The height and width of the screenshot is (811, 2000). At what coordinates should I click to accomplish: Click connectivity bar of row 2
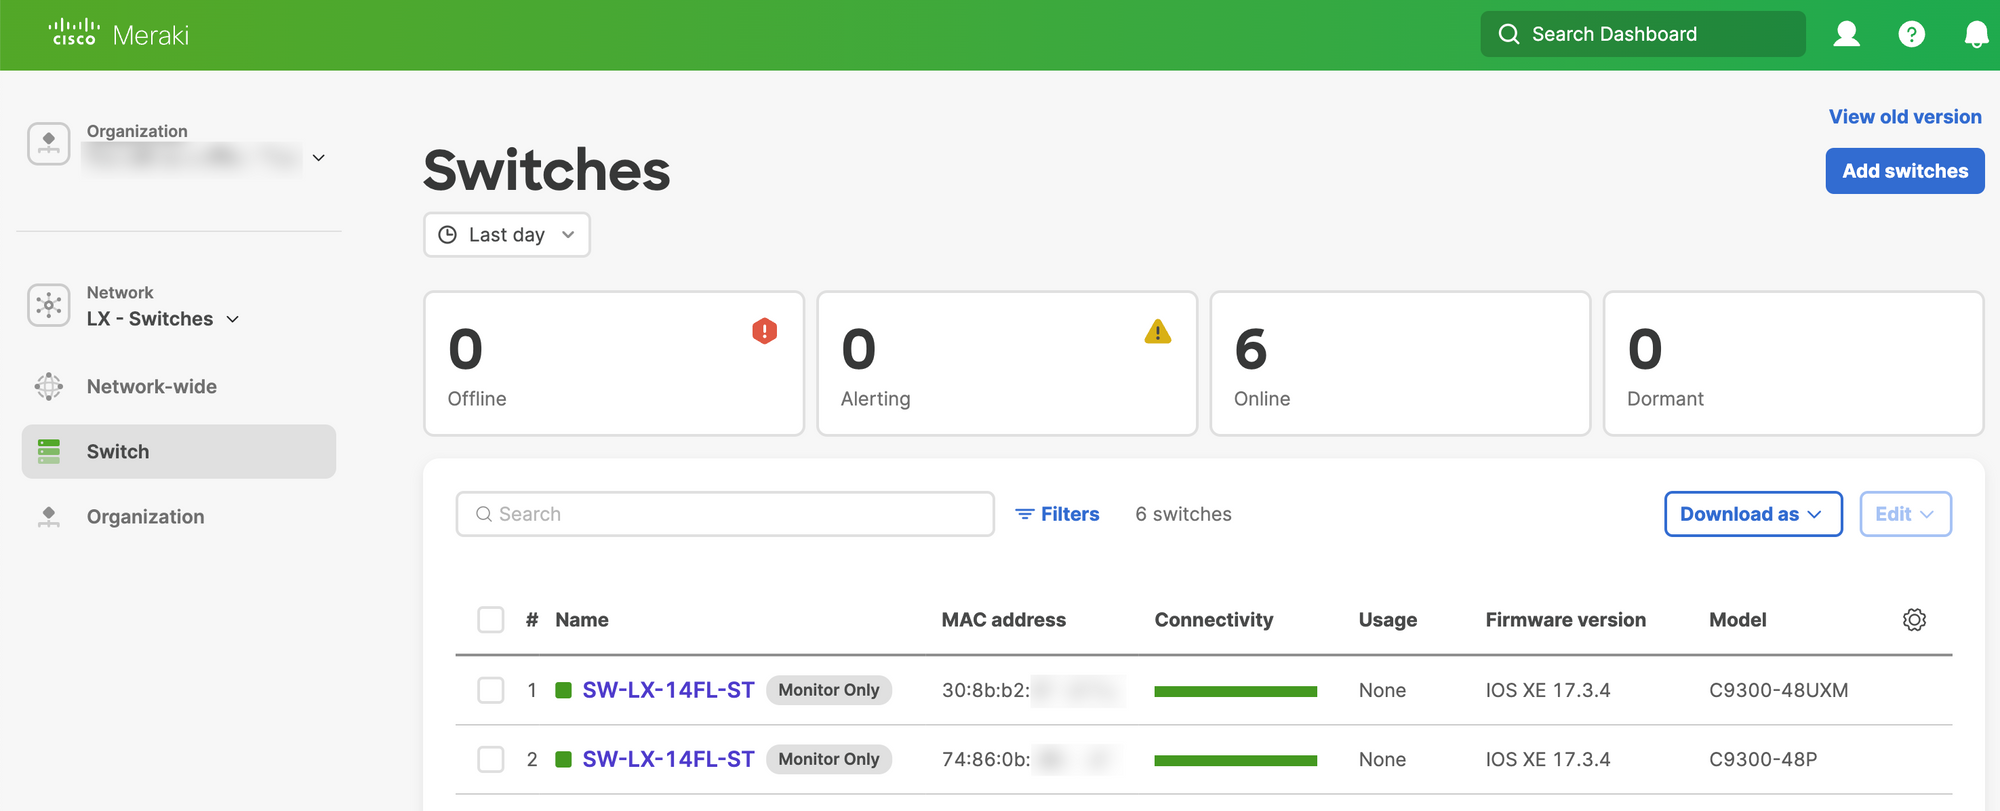pos(1235,760)
